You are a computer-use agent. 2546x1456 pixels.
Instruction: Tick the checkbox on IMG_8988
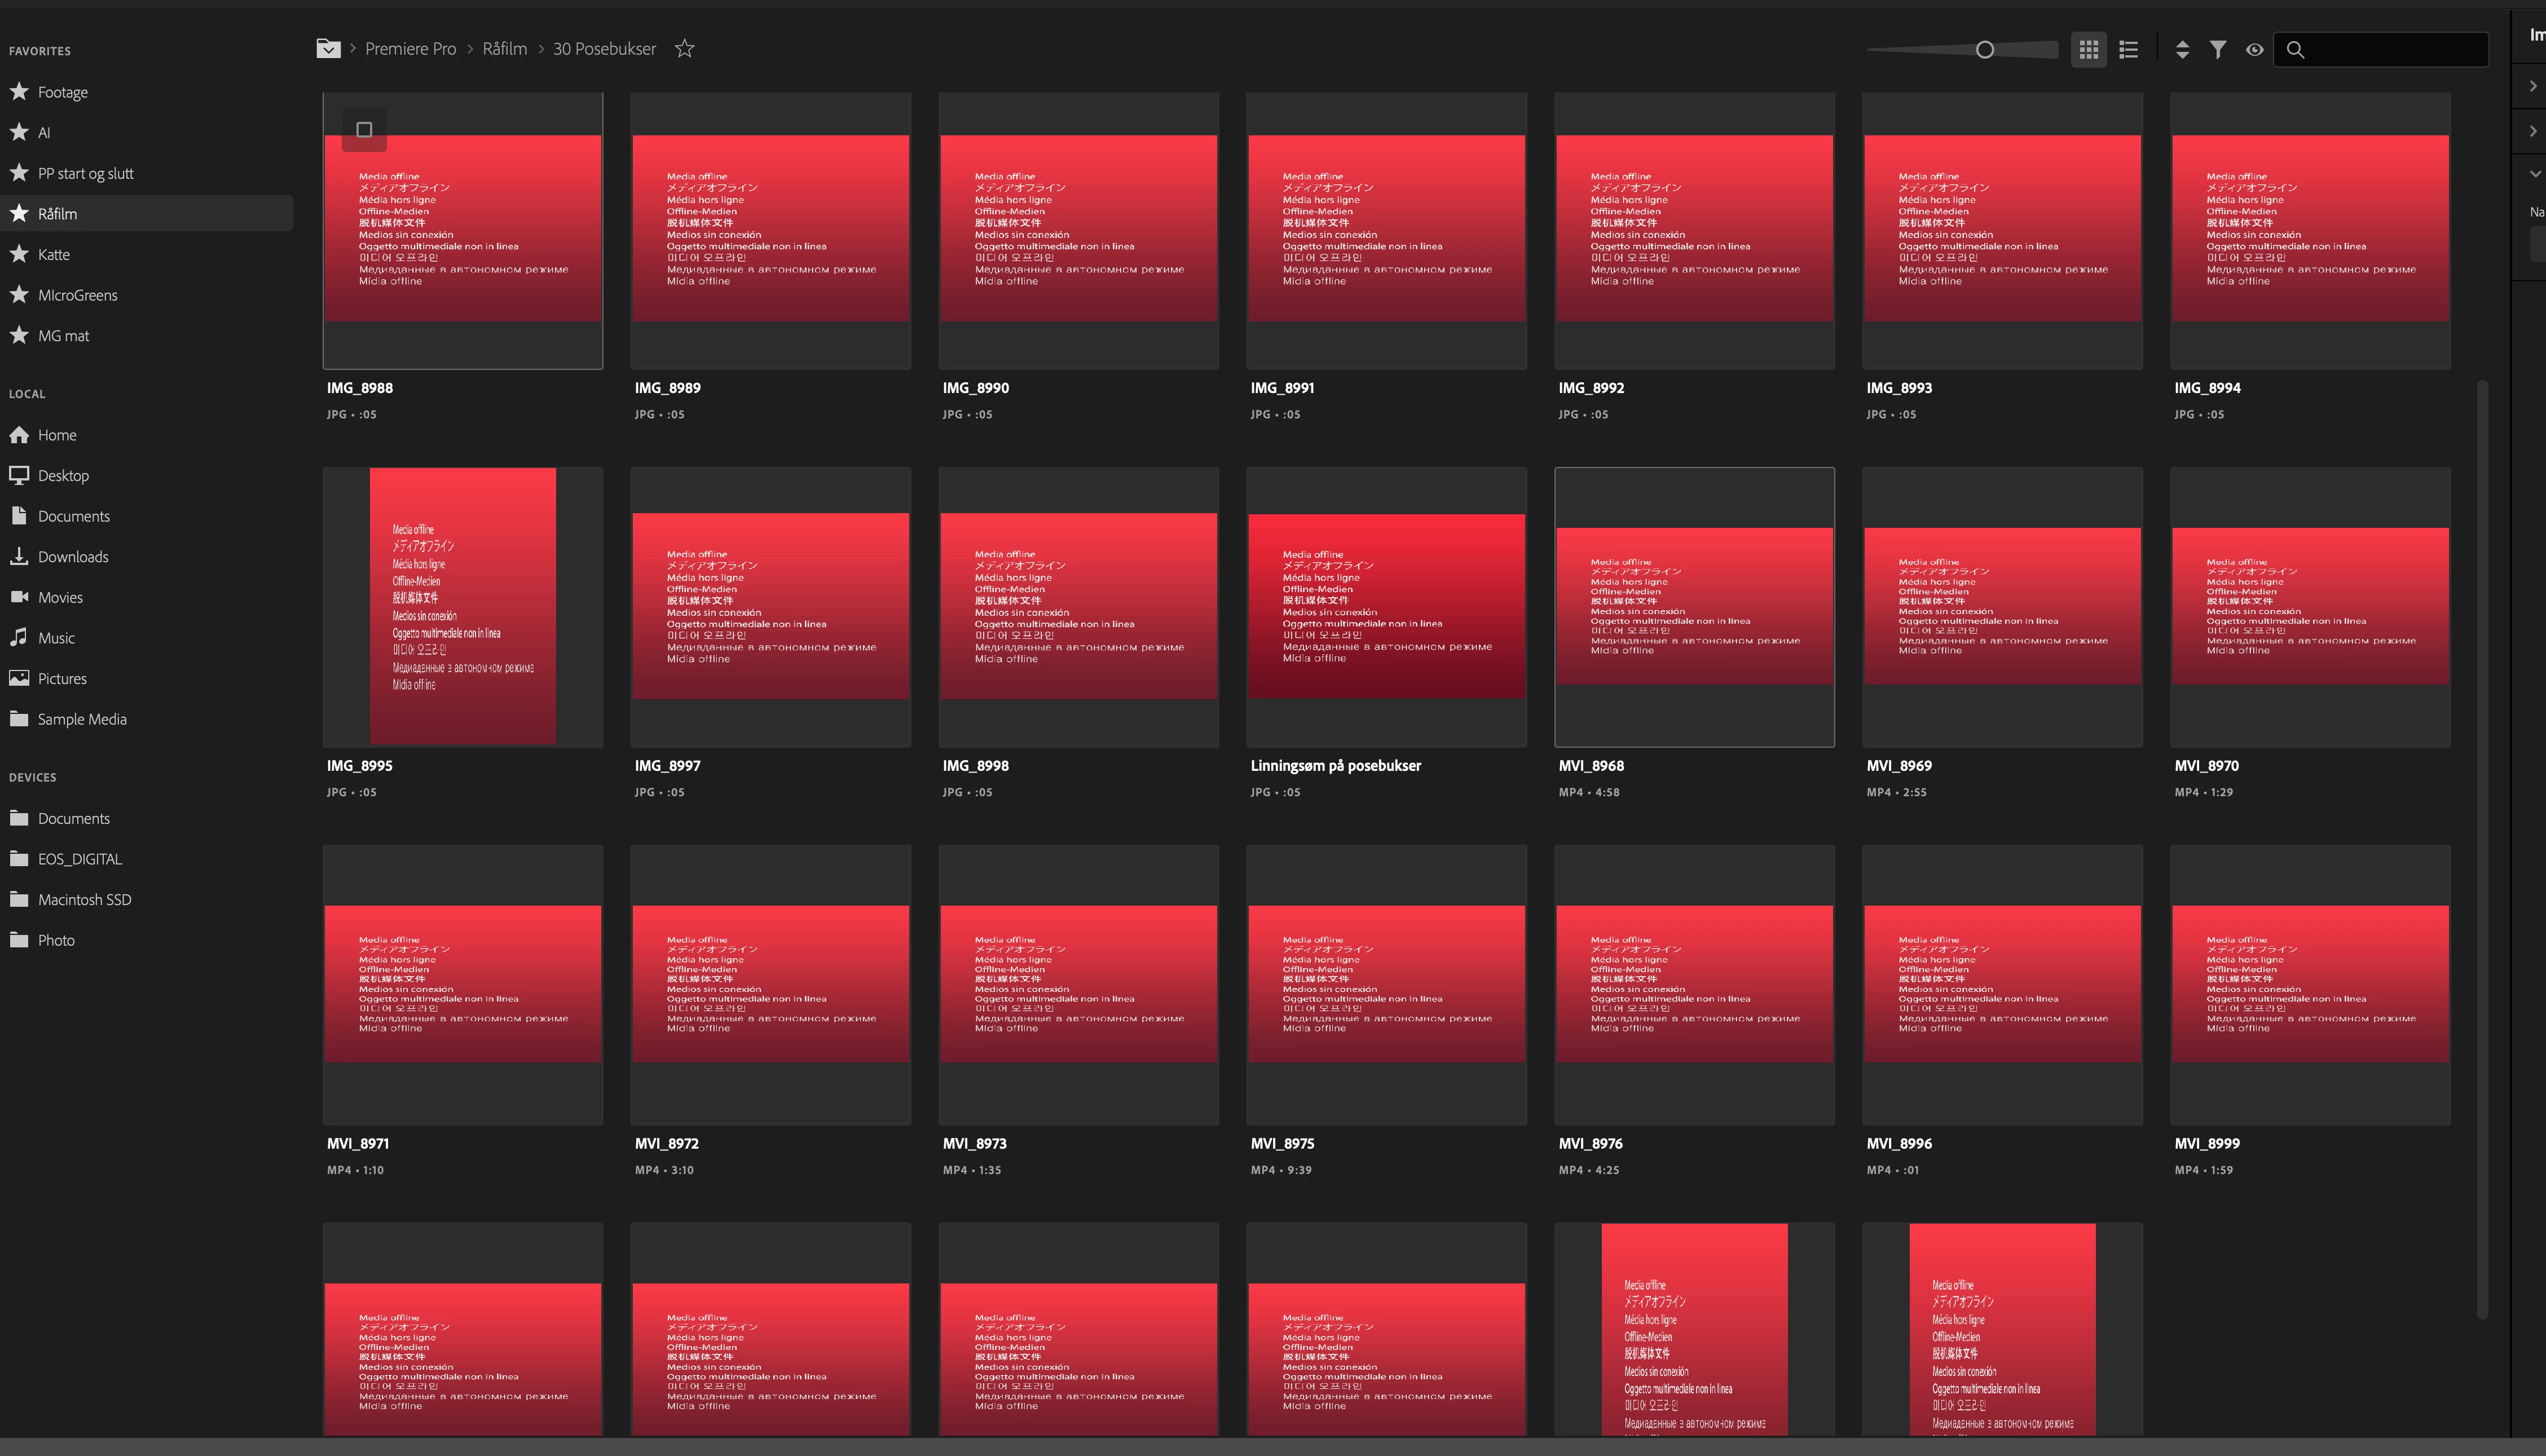click(x=364, y=130)
